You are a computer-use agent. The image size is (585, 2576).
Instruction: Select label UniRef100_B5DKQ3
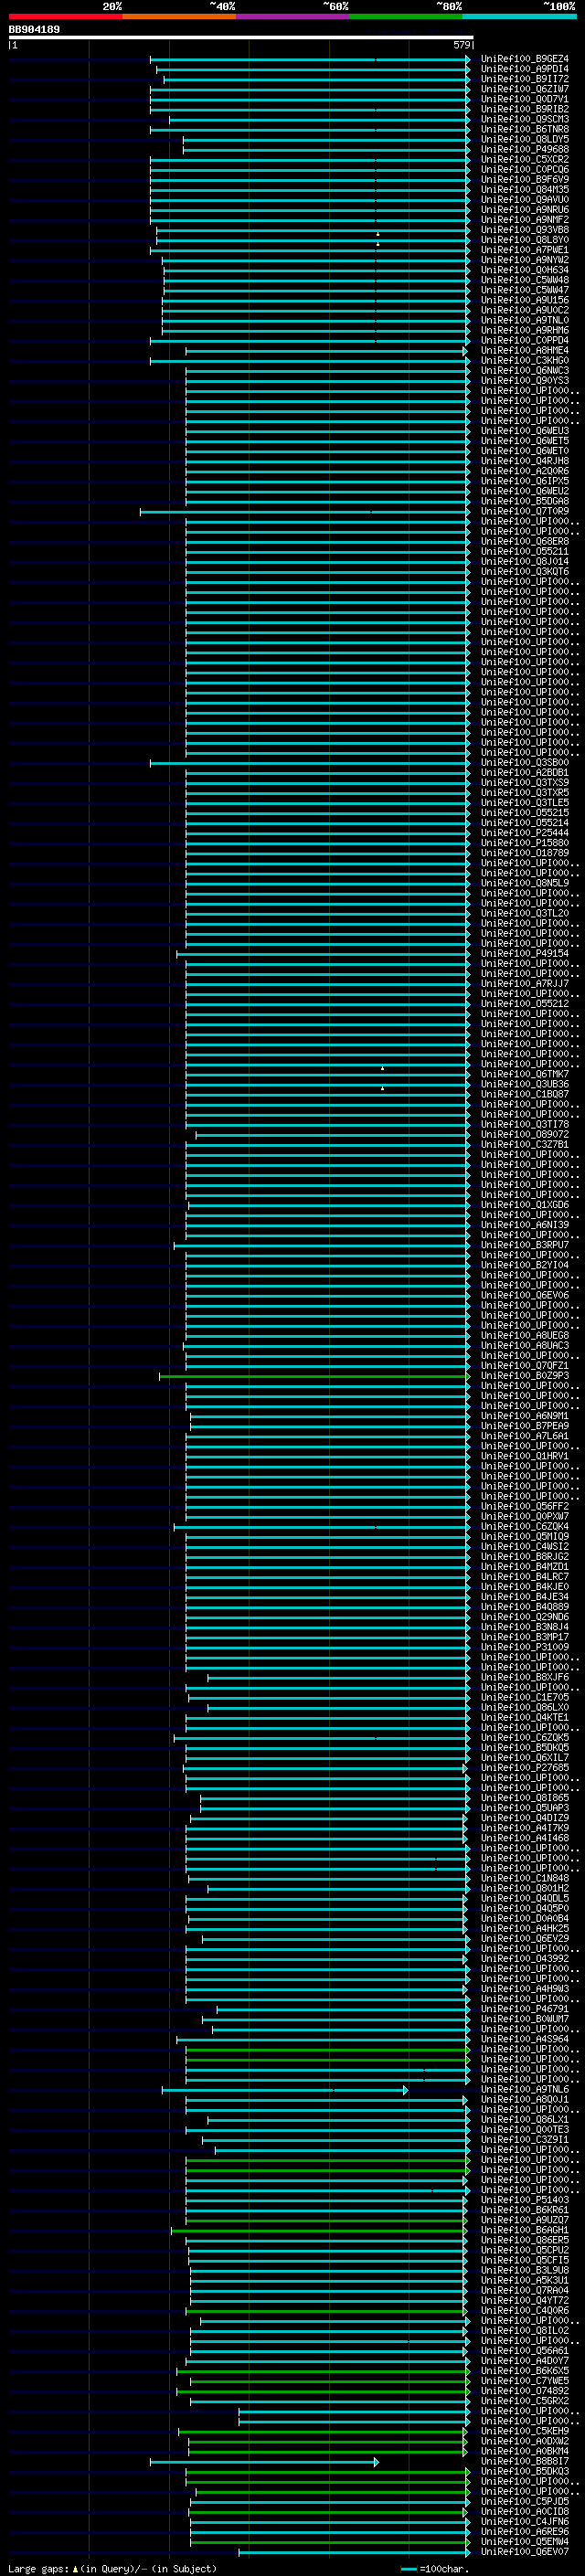525,2471
